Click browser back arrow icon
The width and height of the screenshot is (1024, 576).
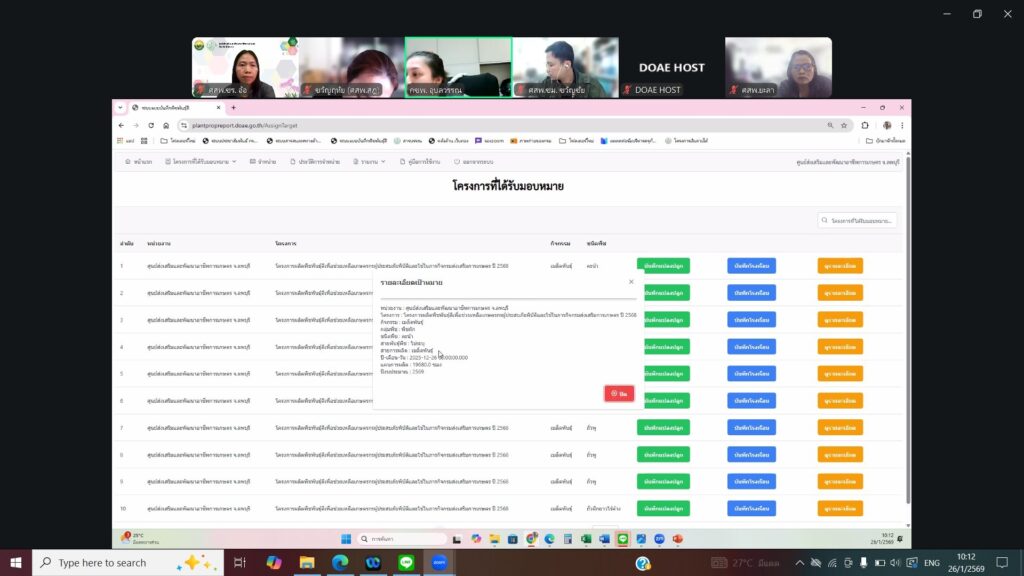(122, 125)
